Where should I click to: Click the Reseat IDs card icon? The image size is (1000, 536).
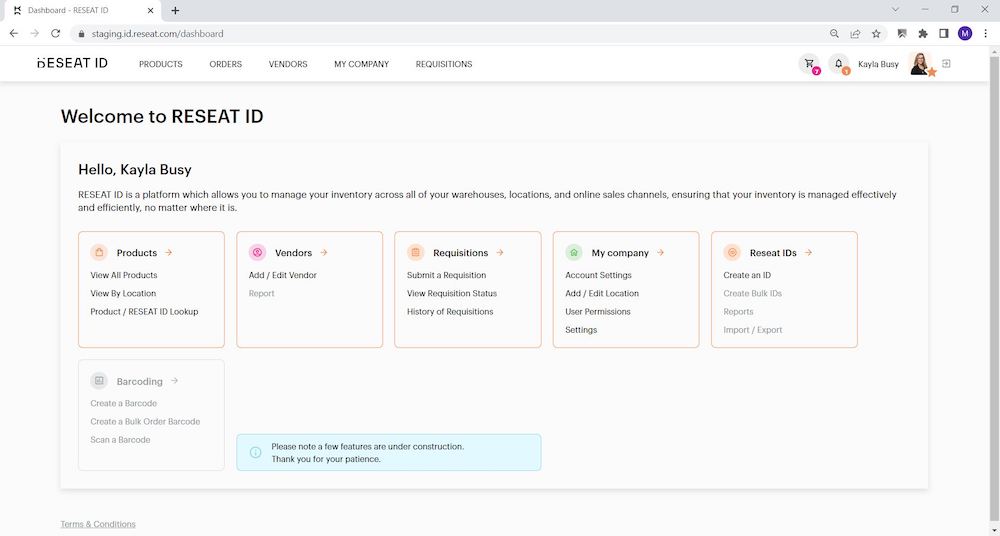click(732, 252)
